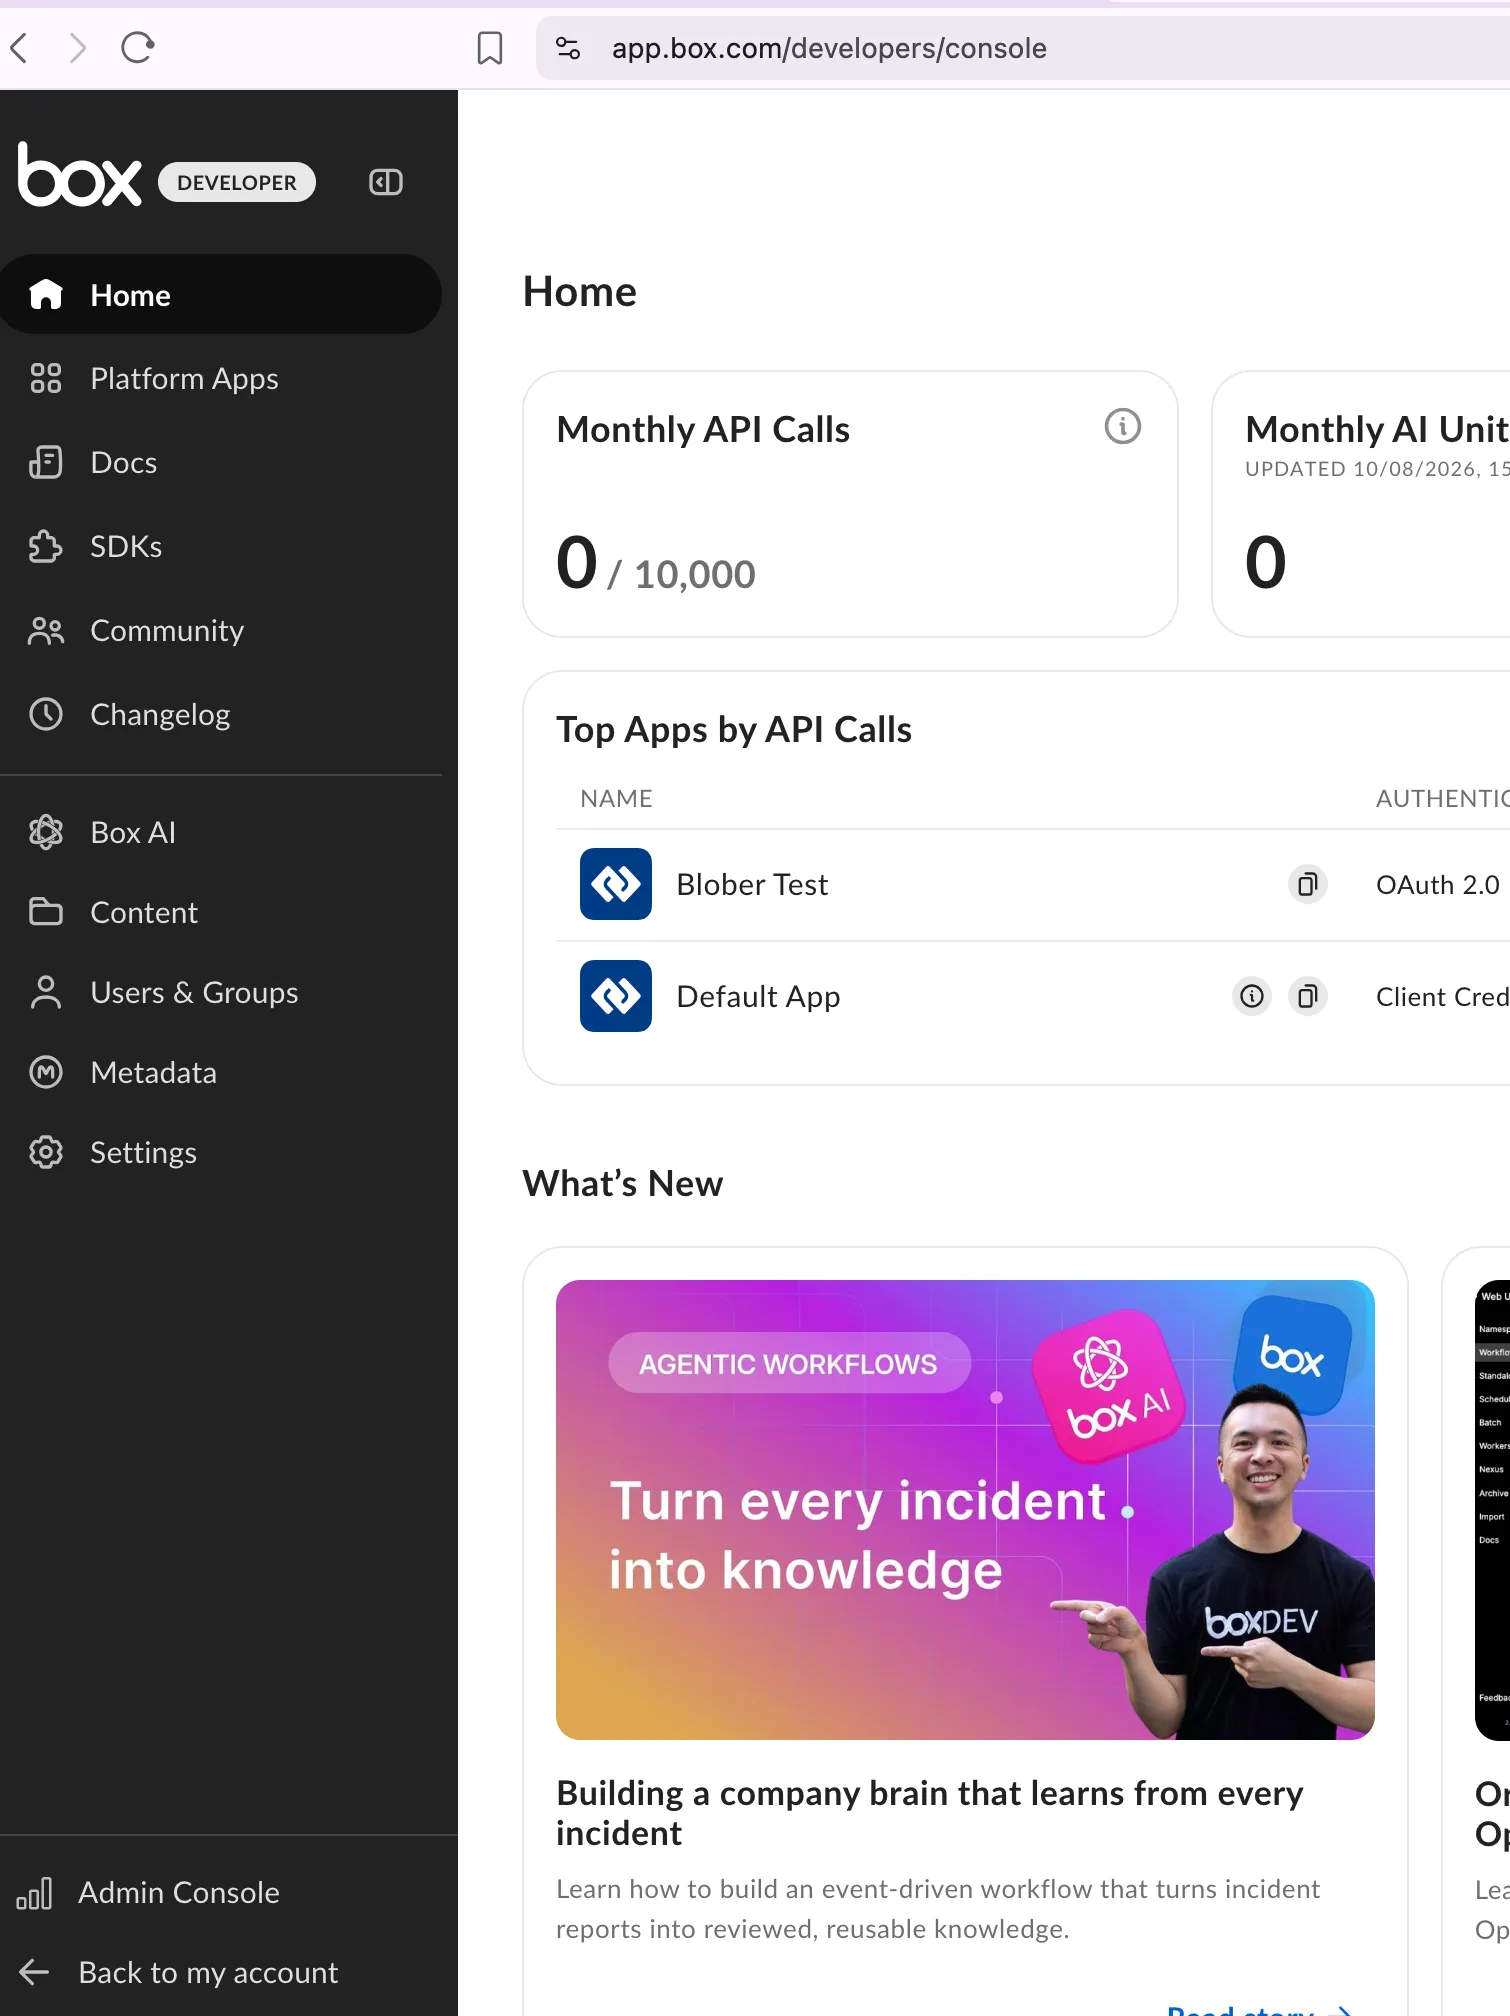Click Admin Console bar chart icon

pyautogui.click(x=34, y=1892)
